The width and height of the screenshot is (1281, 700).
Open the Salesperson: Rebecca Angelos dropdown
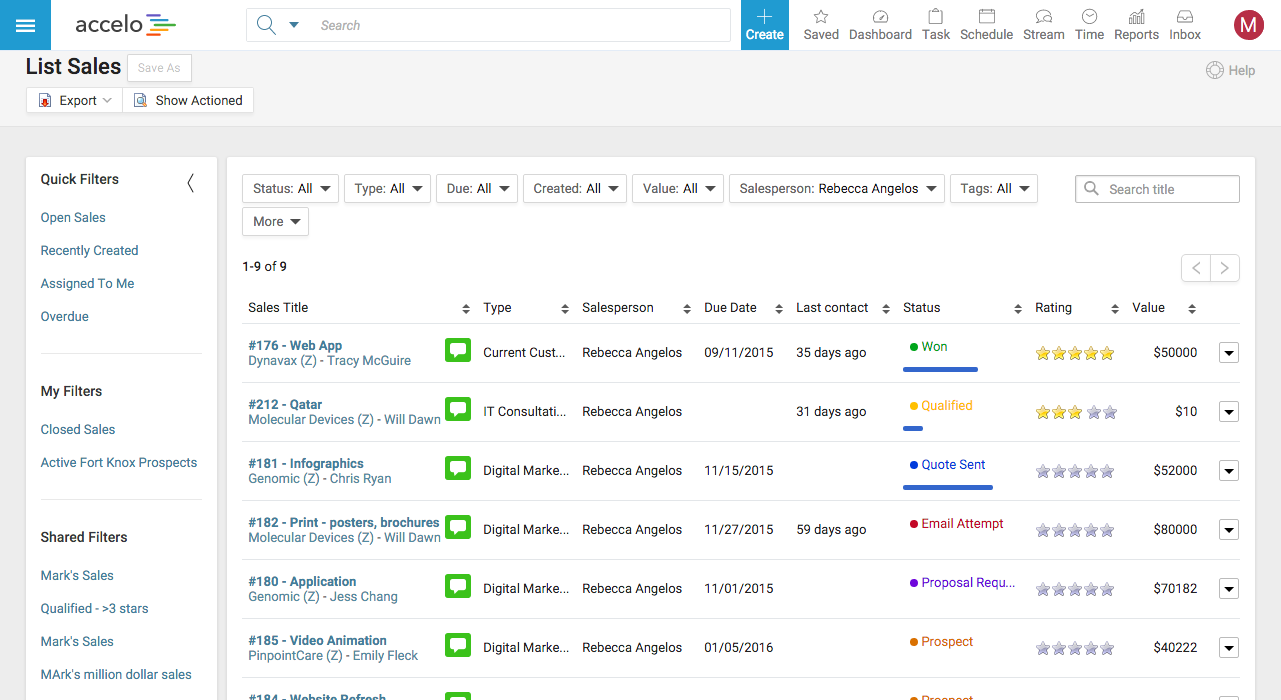pyautogui.click(x=837, y=188)
